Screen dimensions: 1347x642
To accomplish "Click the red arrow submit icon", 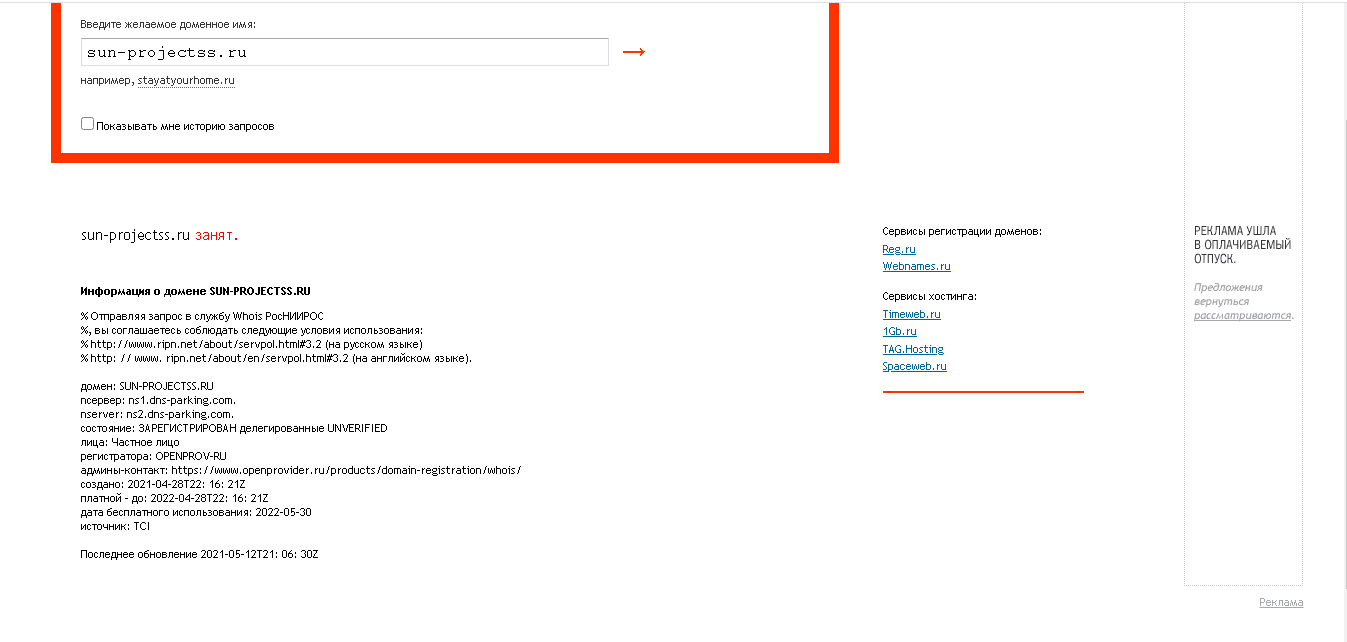I will (633, 52).
